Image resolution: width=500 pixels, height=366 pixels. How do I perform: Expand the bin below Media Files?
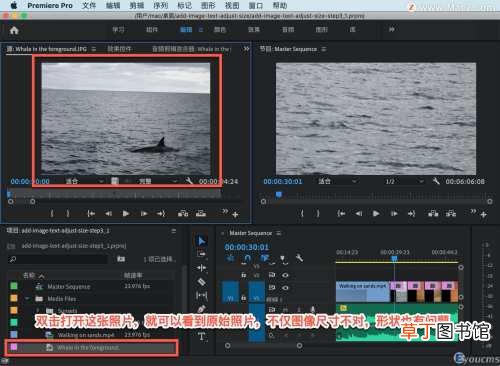[x=37, y=311]
